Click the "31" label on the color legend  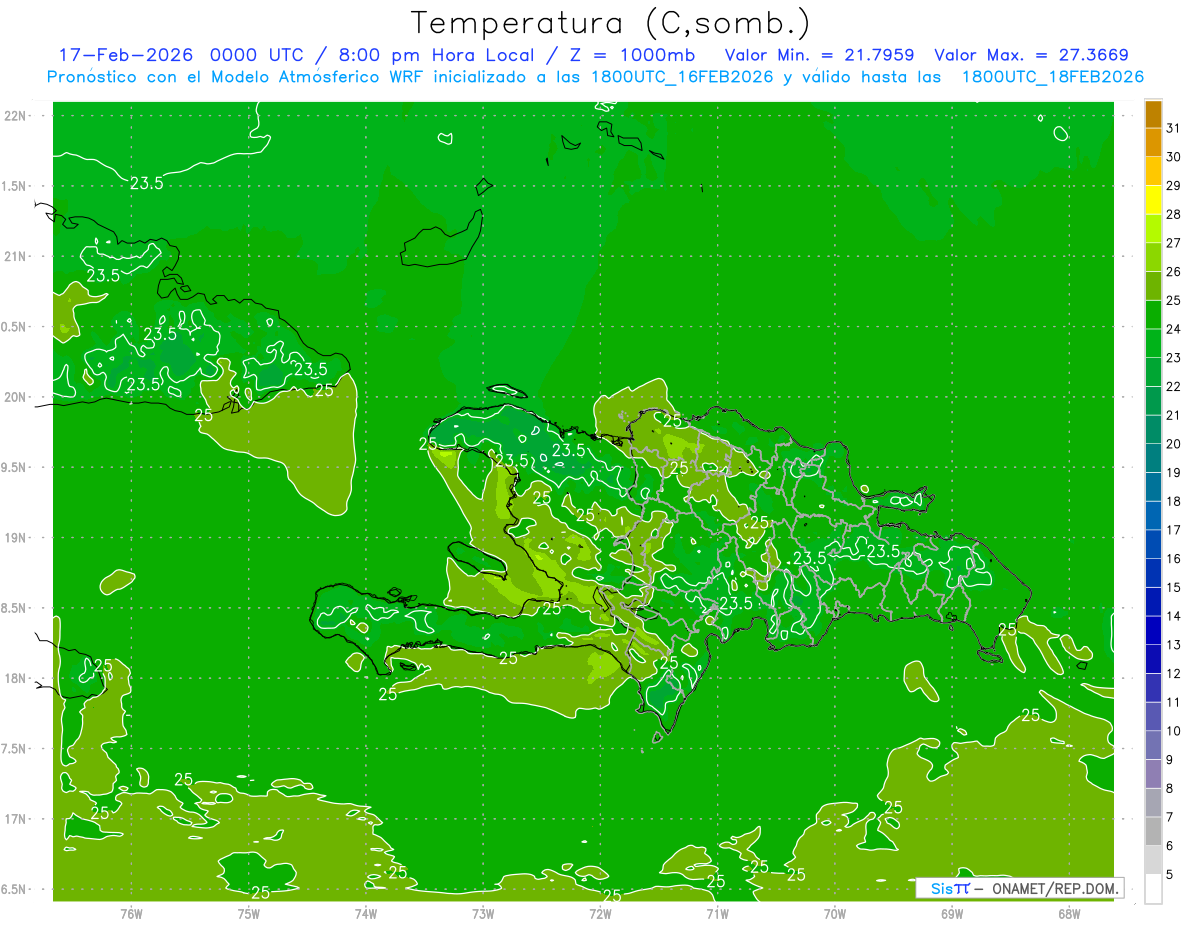pos(1173,129)
